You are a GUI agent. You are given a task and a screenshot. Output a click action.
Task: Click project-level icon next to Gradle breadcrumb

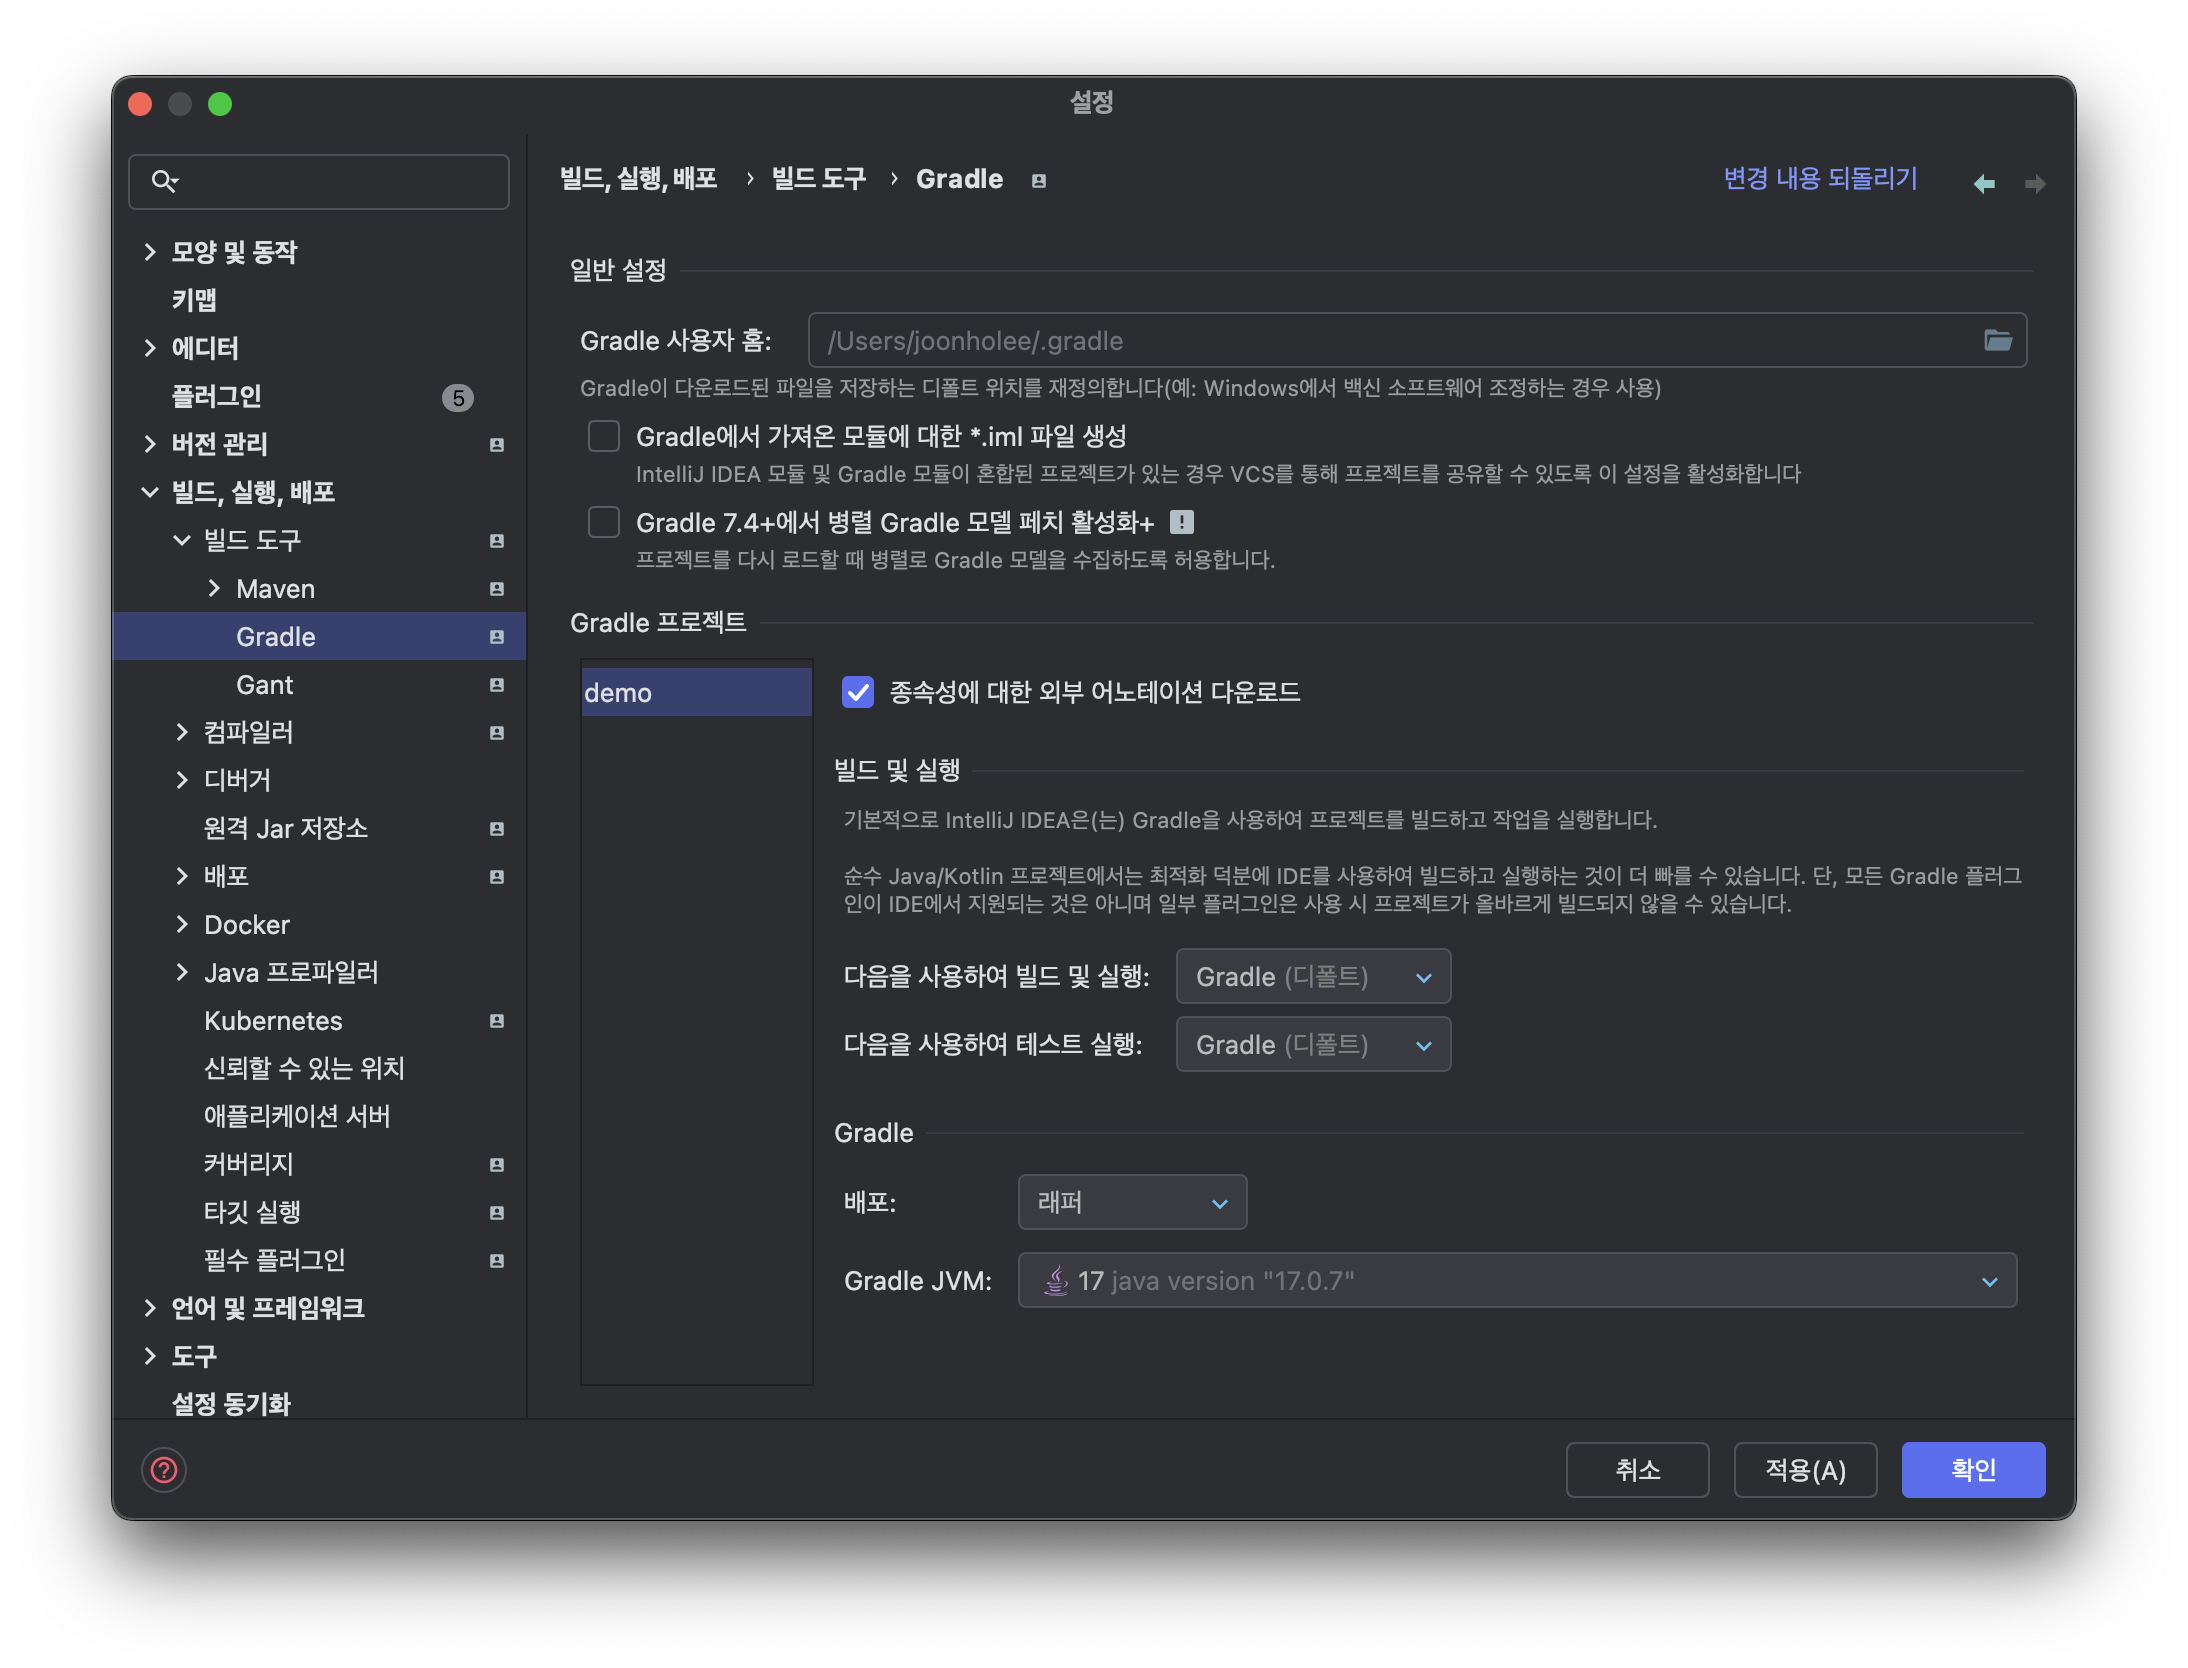[x=1039, y=181]
